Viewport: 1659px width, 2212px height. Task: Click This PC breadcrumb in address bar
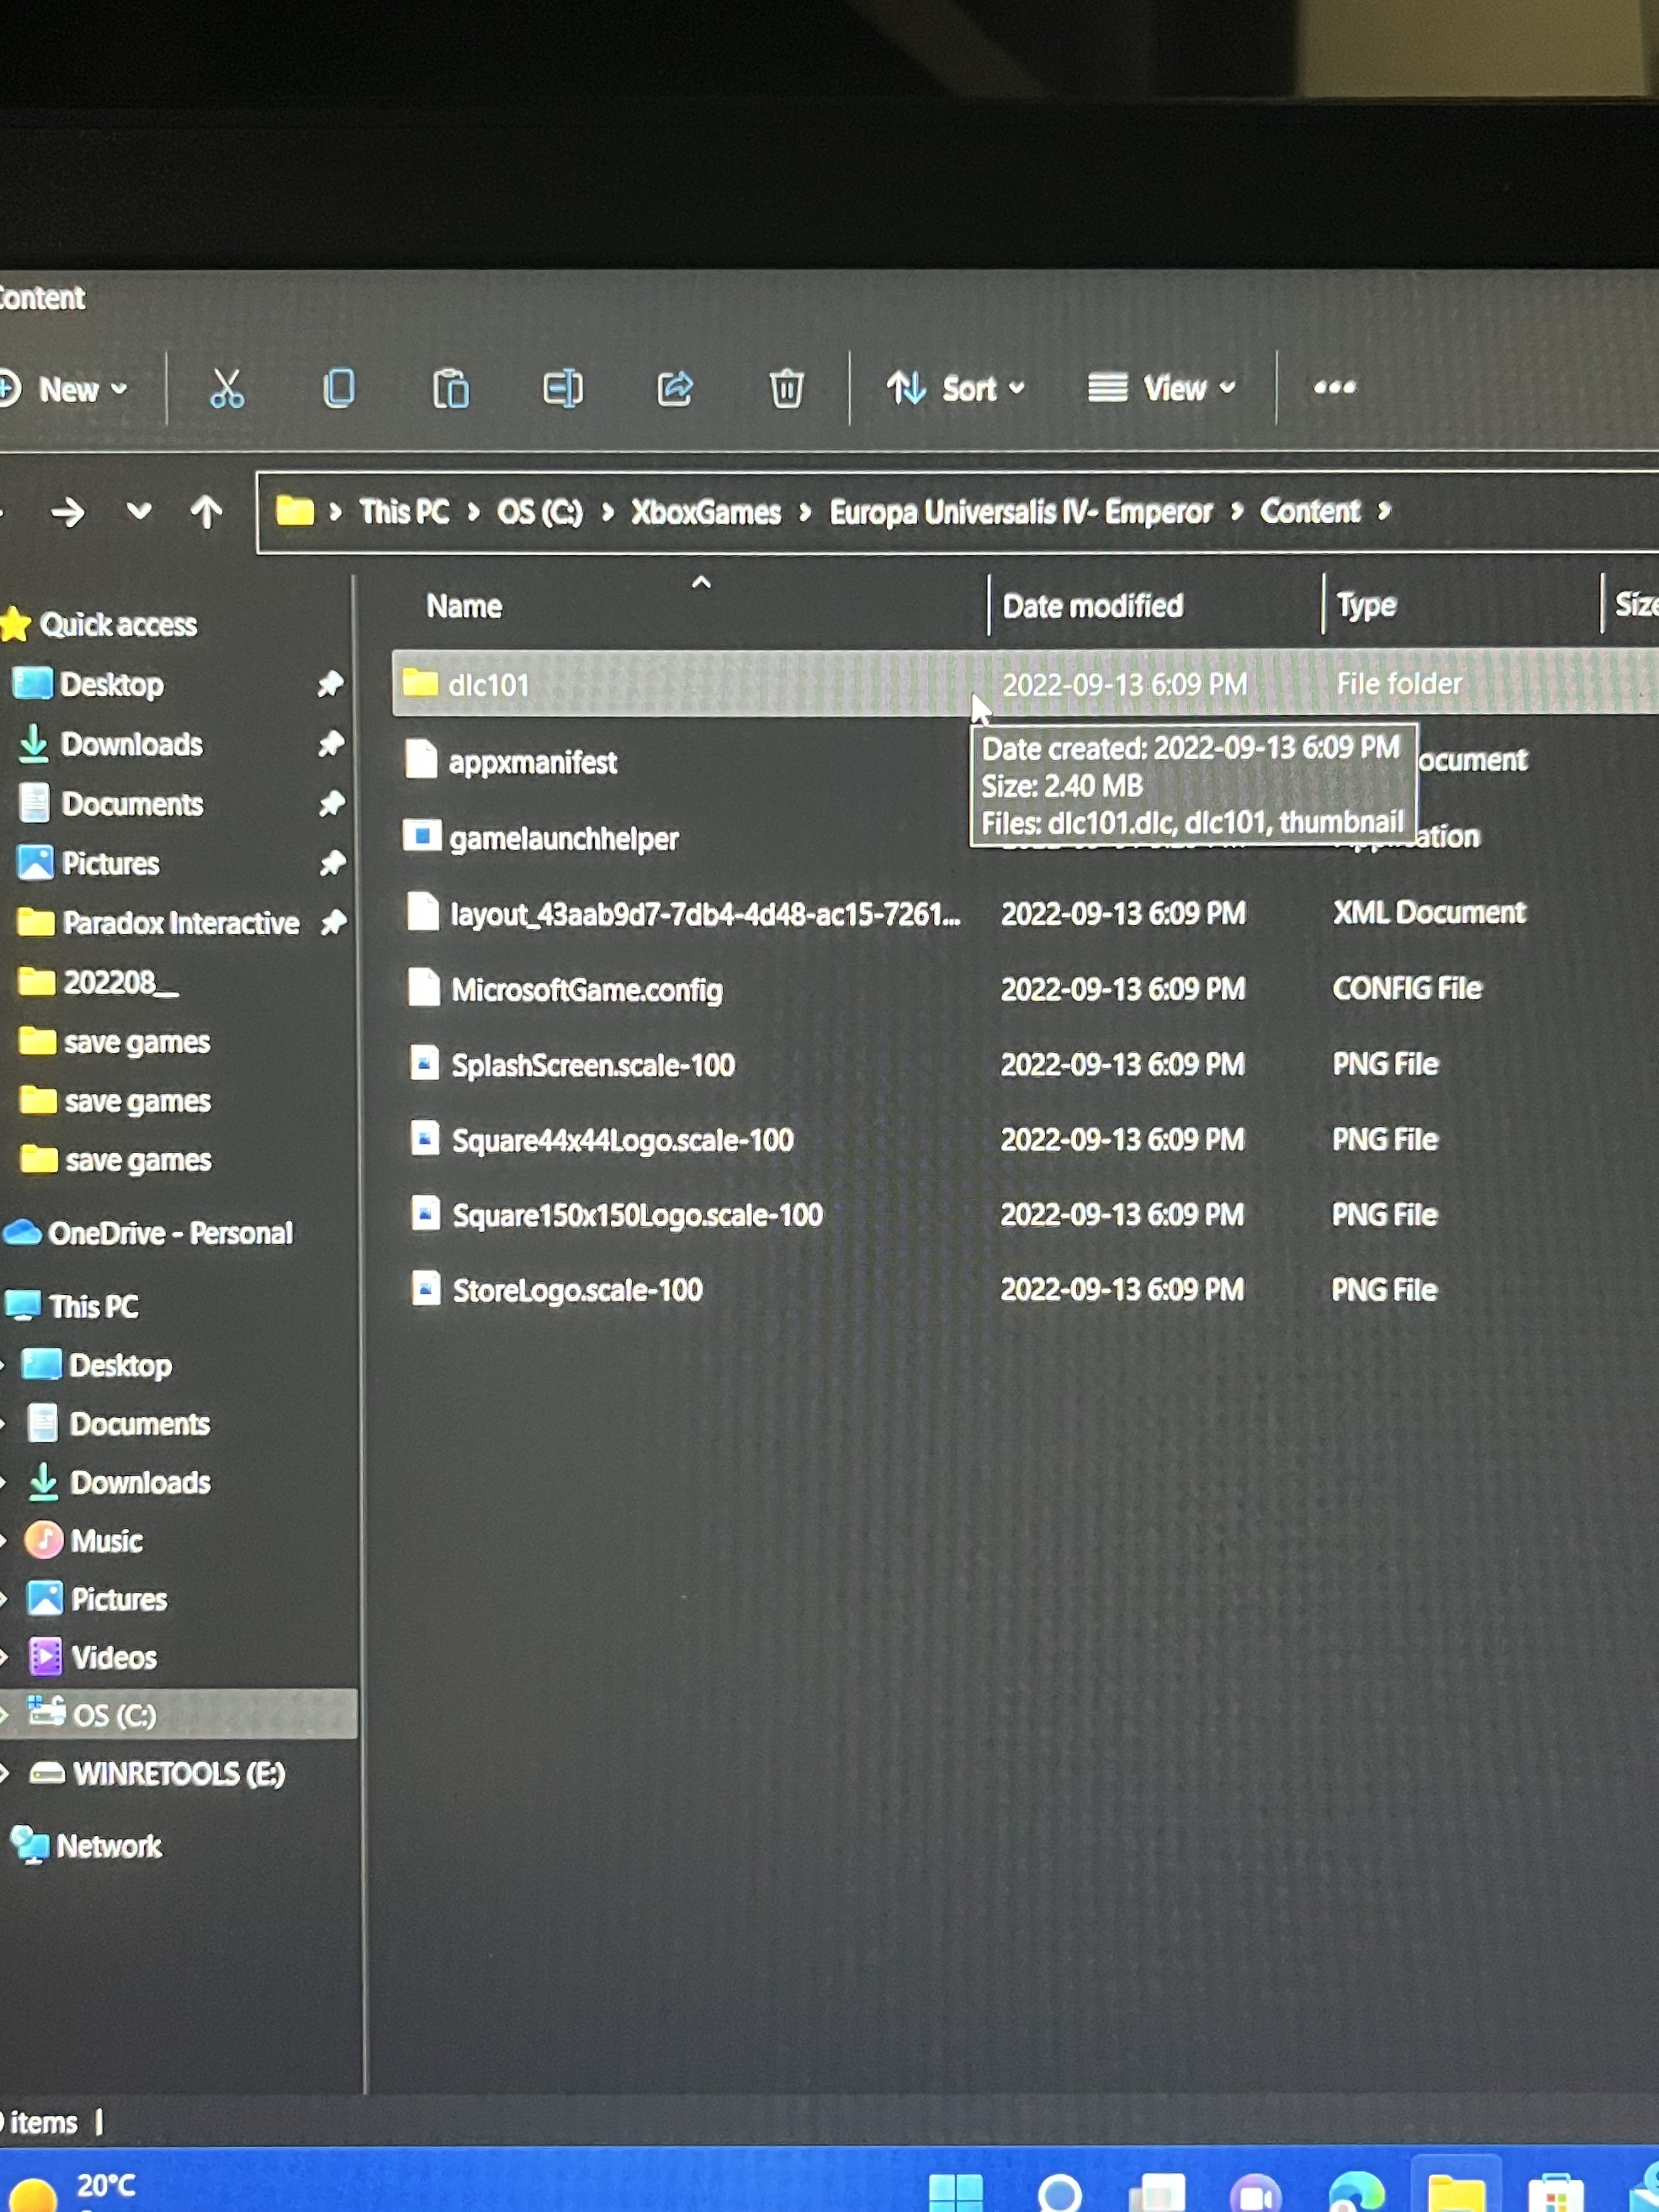click(x=404, y=512)
